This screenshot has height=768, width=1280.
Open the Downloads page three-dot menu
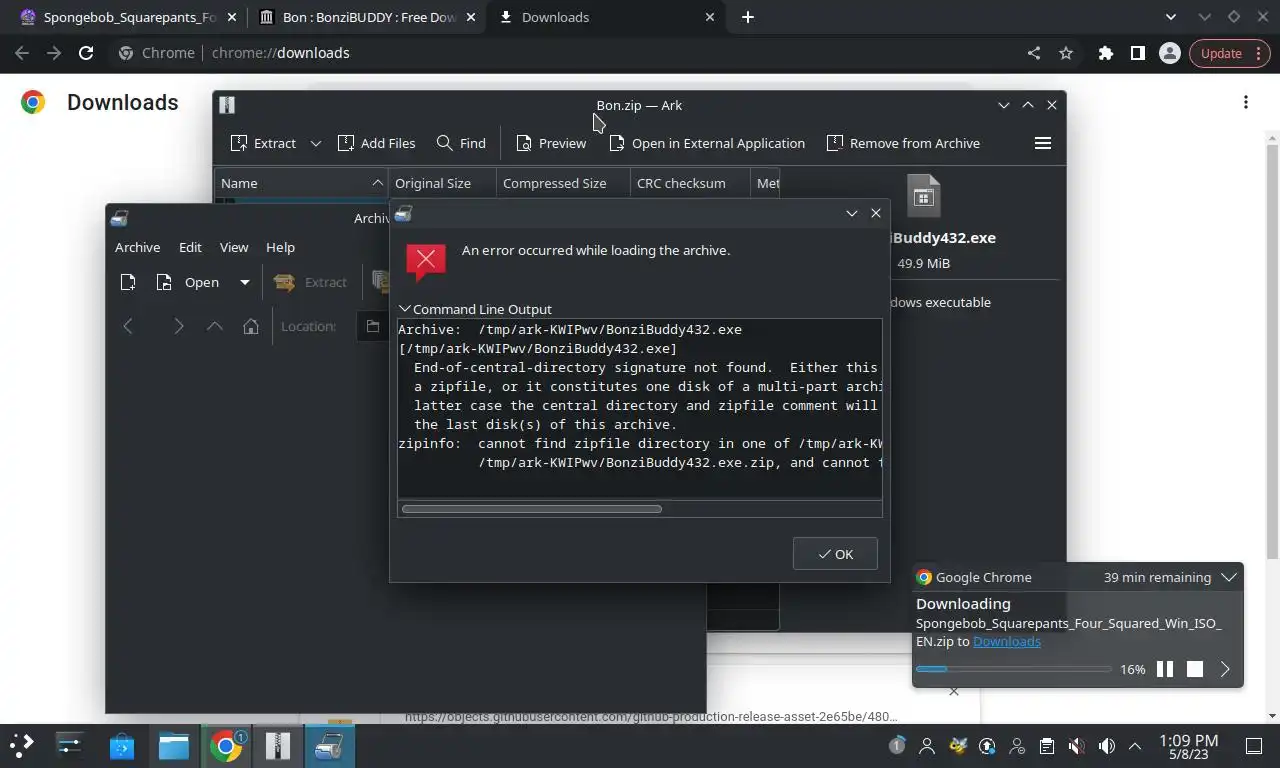pos(1246,102)
